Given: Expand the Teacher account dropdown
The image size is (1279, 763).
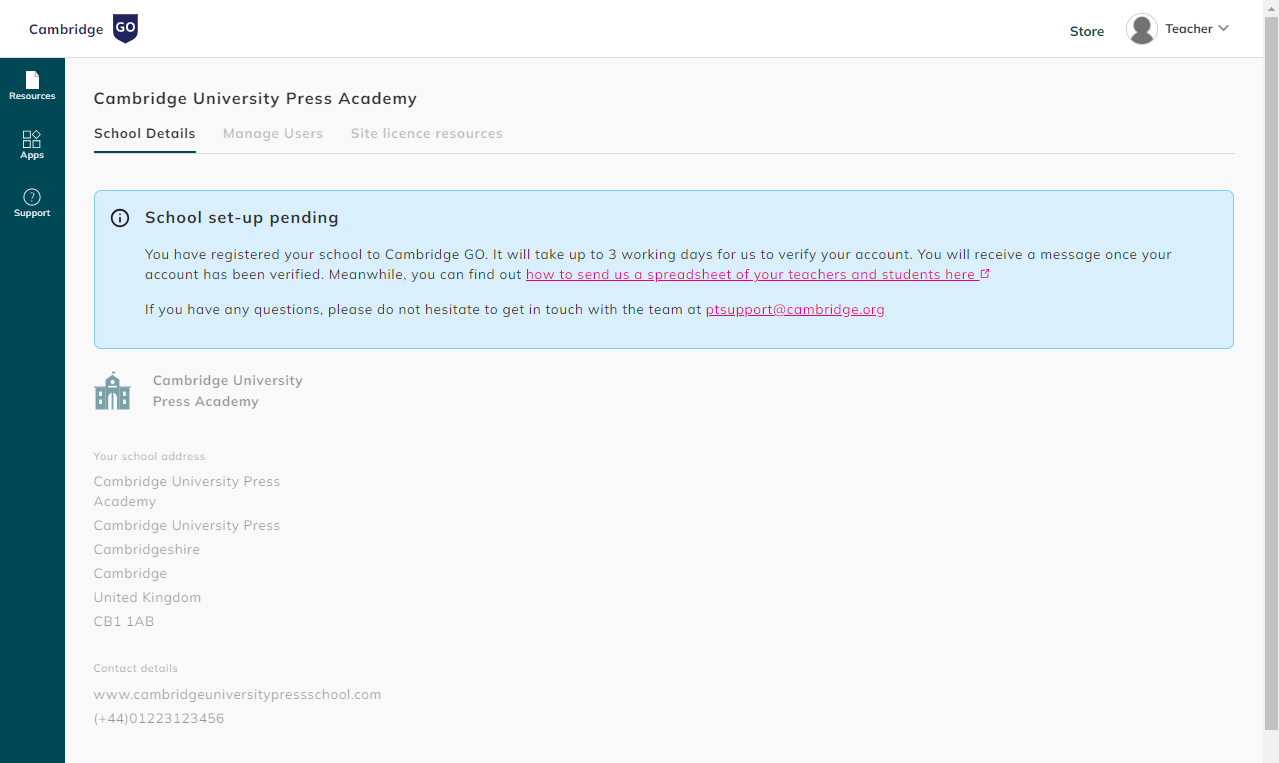Looking at the screenshot, I should tap(1196, 29).
